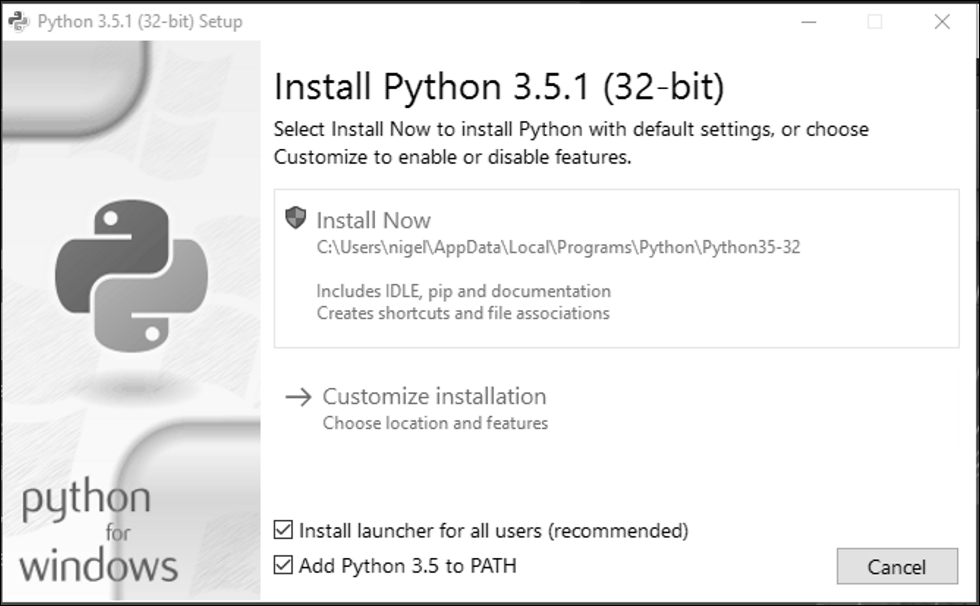Uncheck the Install launcher for all users checkbox
980x606 pixels.
point(284,530)
